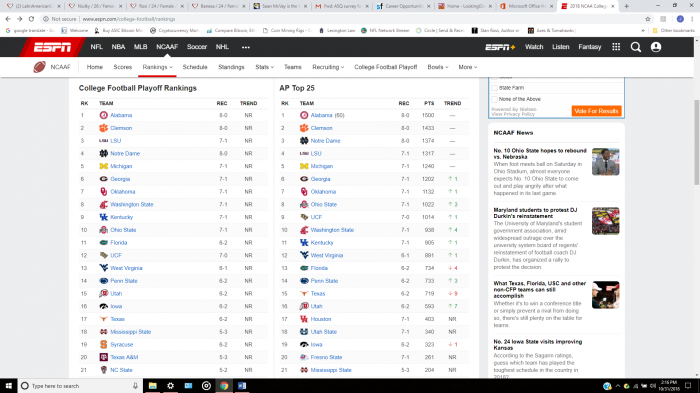Open the NHL section

[222, 47]
